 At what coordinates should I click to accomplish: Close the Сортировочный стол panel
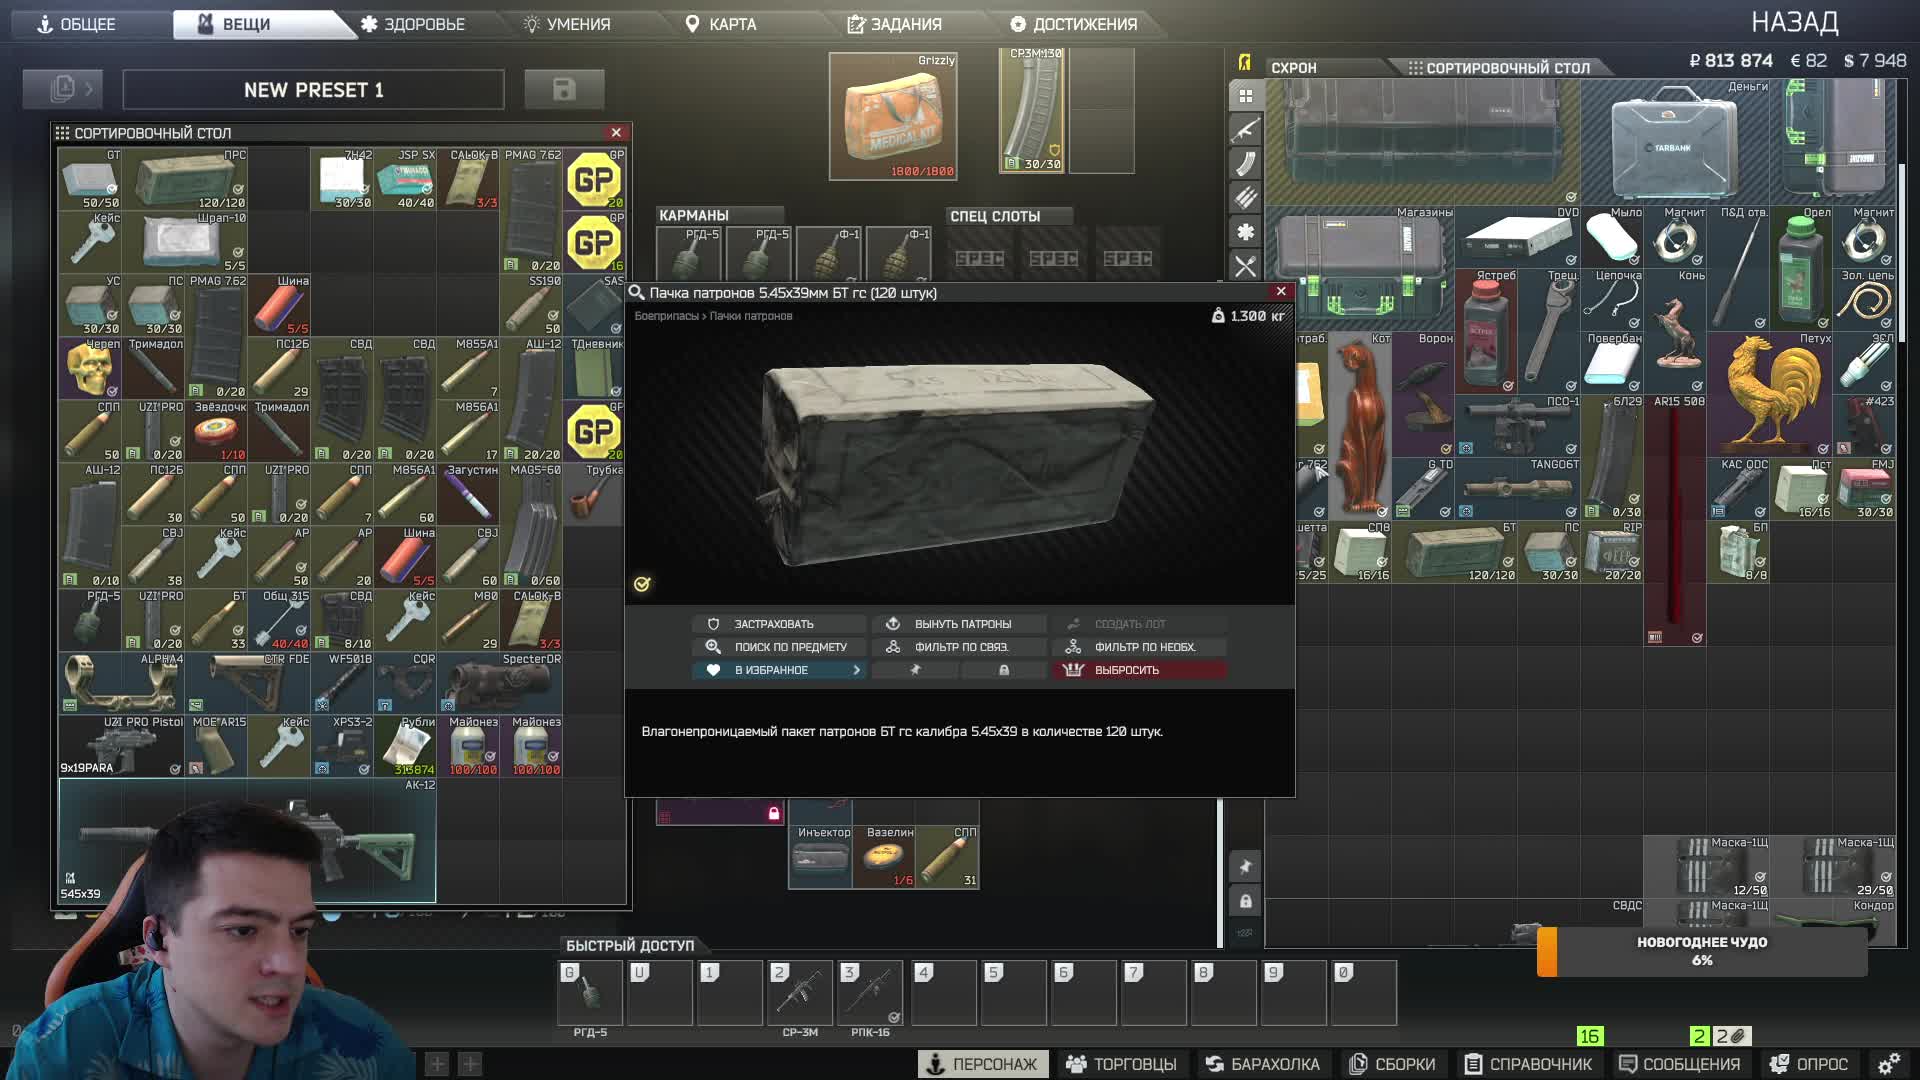[616, 133]
